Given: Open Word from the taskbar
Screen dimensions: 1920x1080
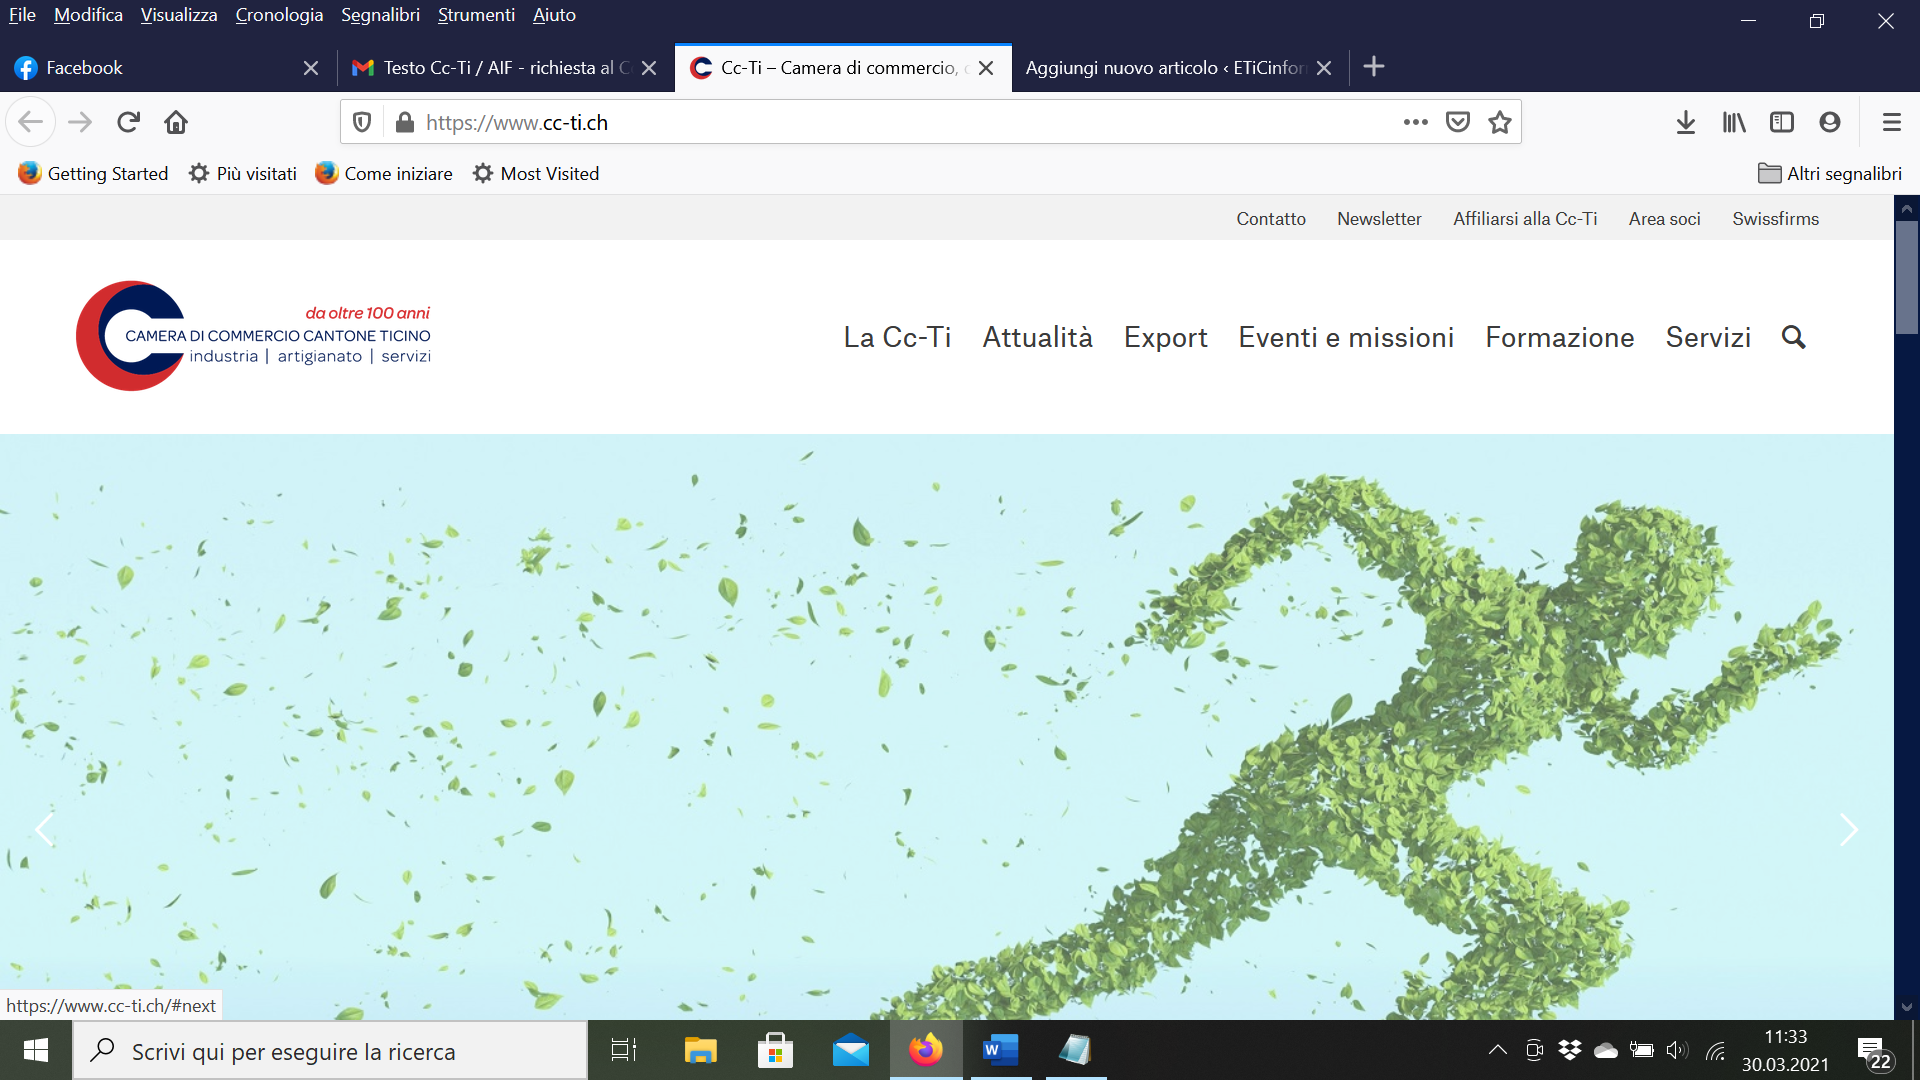Looking at the screenshot, I should 1000,1050.
